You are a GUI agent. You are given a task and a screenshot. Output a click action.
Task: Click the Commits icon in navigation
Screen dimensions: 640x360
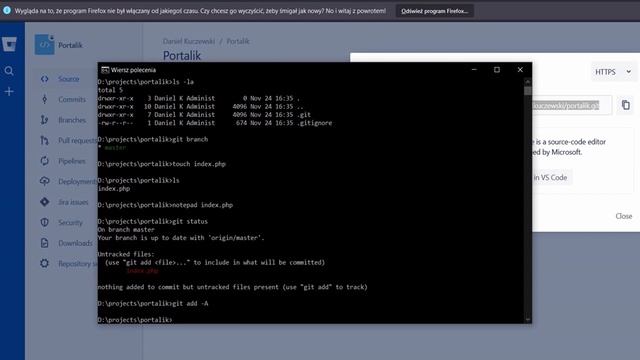44,99
